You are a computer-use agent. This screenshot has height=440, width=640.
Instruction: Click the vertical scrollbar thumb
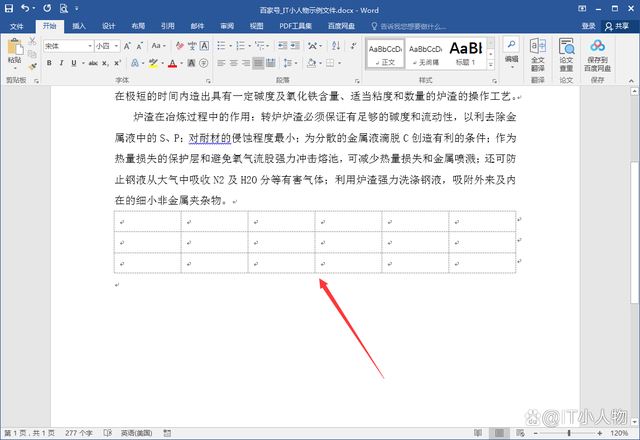coord(634,233)
